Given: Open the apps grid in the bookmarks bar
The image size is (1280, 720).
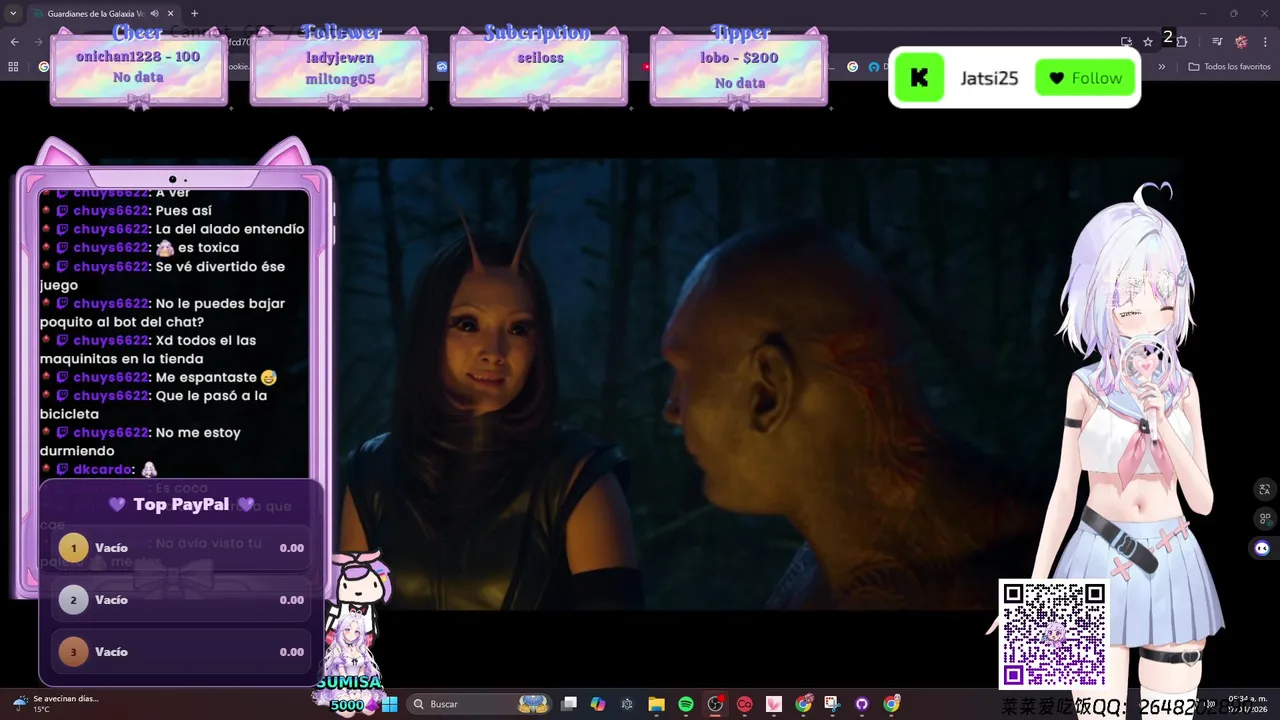Looking at the screenshot, I should pos(13,67).
